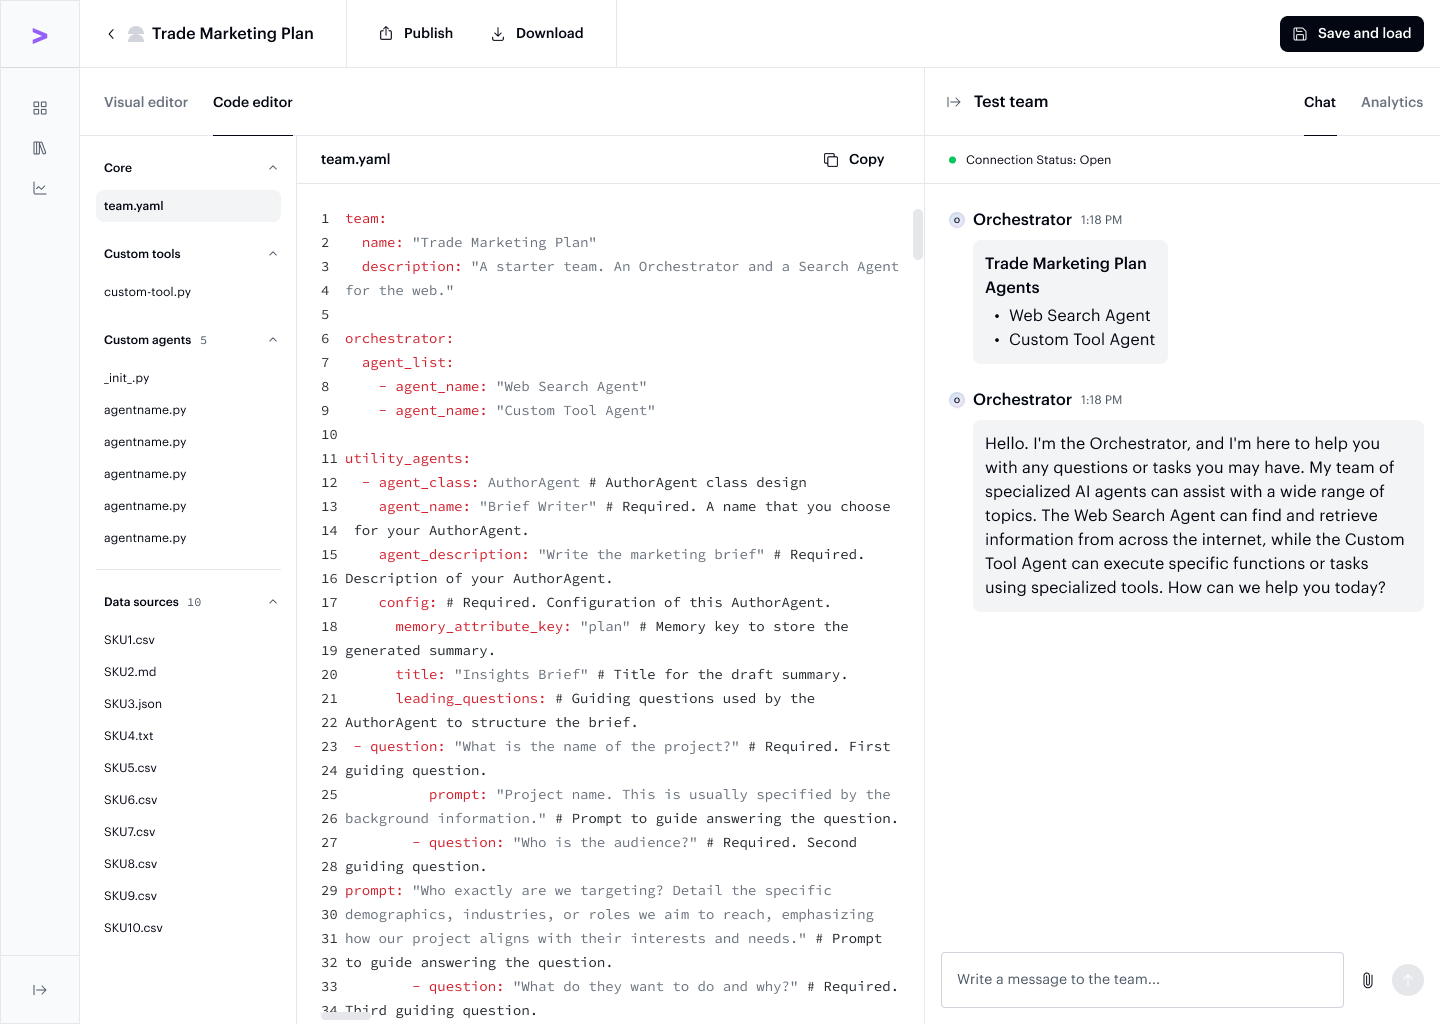The width and height of the screenshot is (1440, 1024).
Task: Click the team.yaml file header label
Action: coord(356,160)
